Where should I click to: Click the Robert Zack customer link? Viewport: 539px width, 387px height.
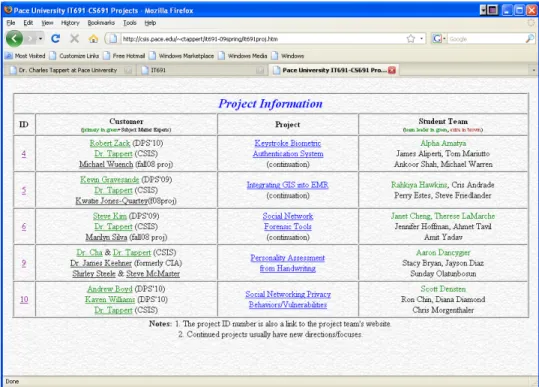(110, 143)
